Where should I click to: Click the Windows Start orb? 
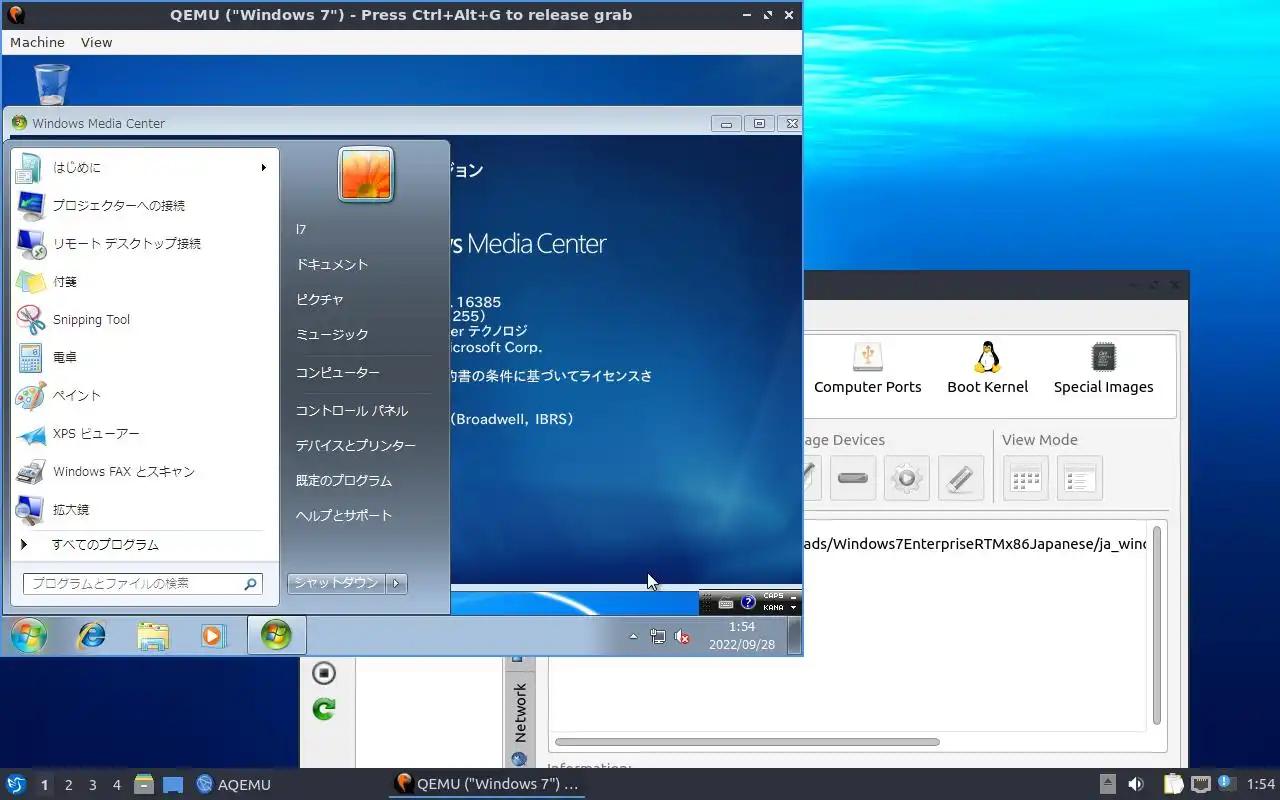click(28, 636)
